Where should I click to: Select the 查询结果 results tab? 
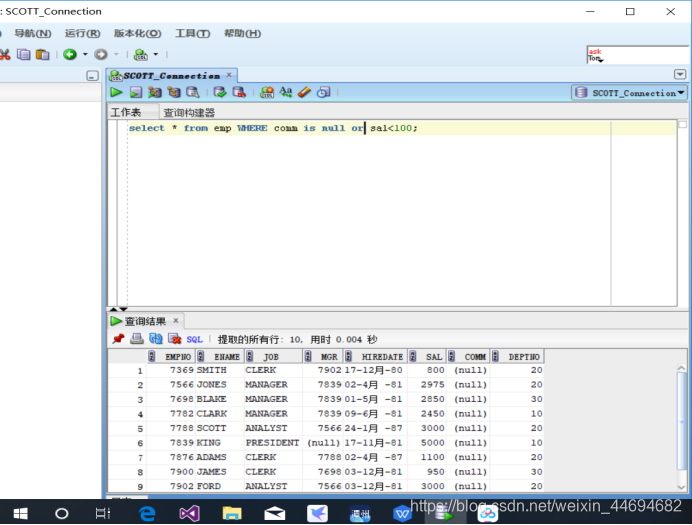click(145, 321)
